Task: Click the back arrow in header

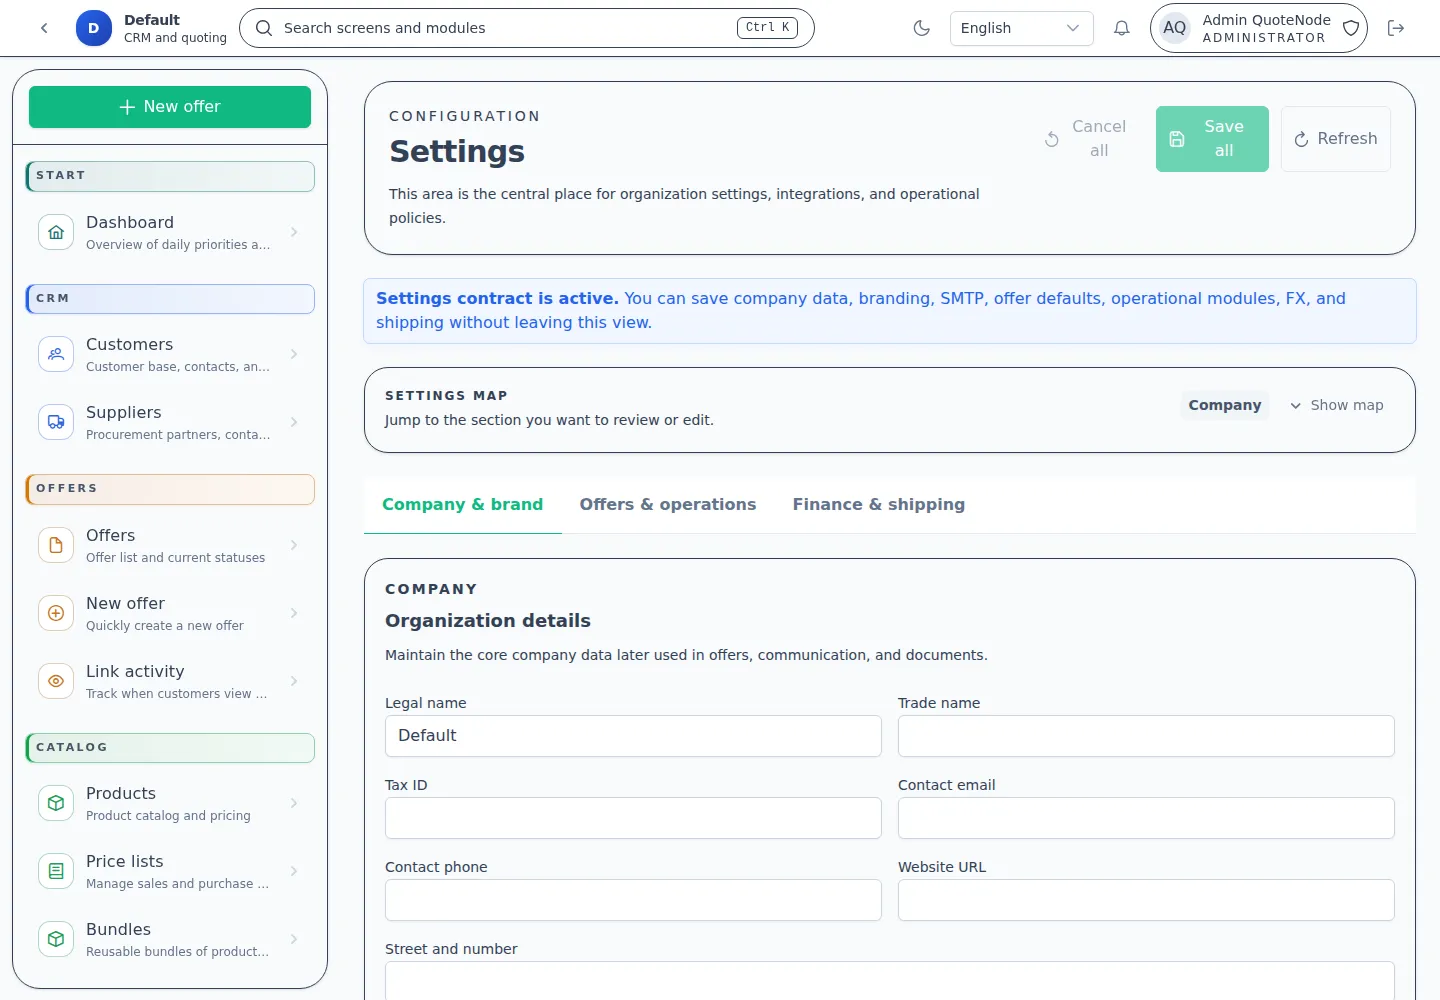Action: click(44, 28)
